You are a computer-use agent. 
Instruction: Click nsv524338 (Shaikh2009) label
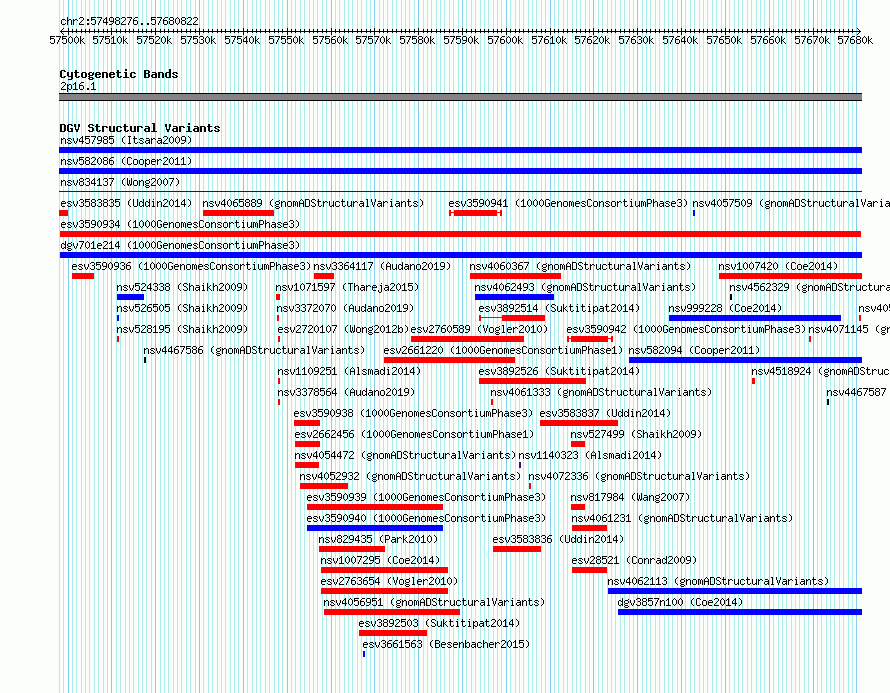(x=182, y=287)
